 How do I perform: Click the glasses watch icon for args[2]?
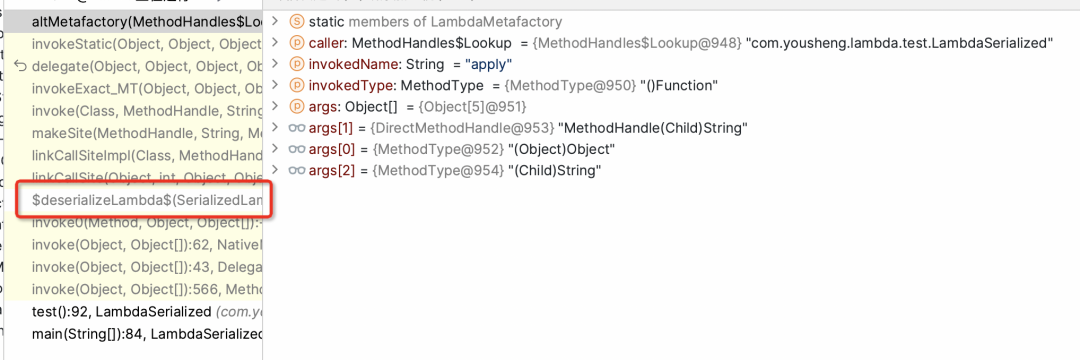pos(297,171)
